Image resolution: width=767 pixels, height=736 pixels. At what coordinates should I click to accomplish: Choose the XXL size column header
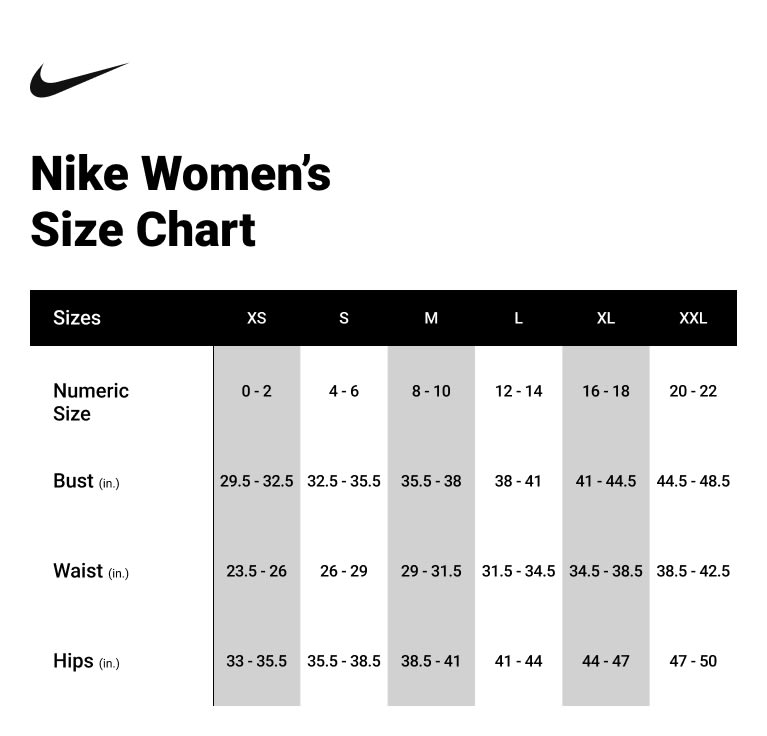(693, 318)
